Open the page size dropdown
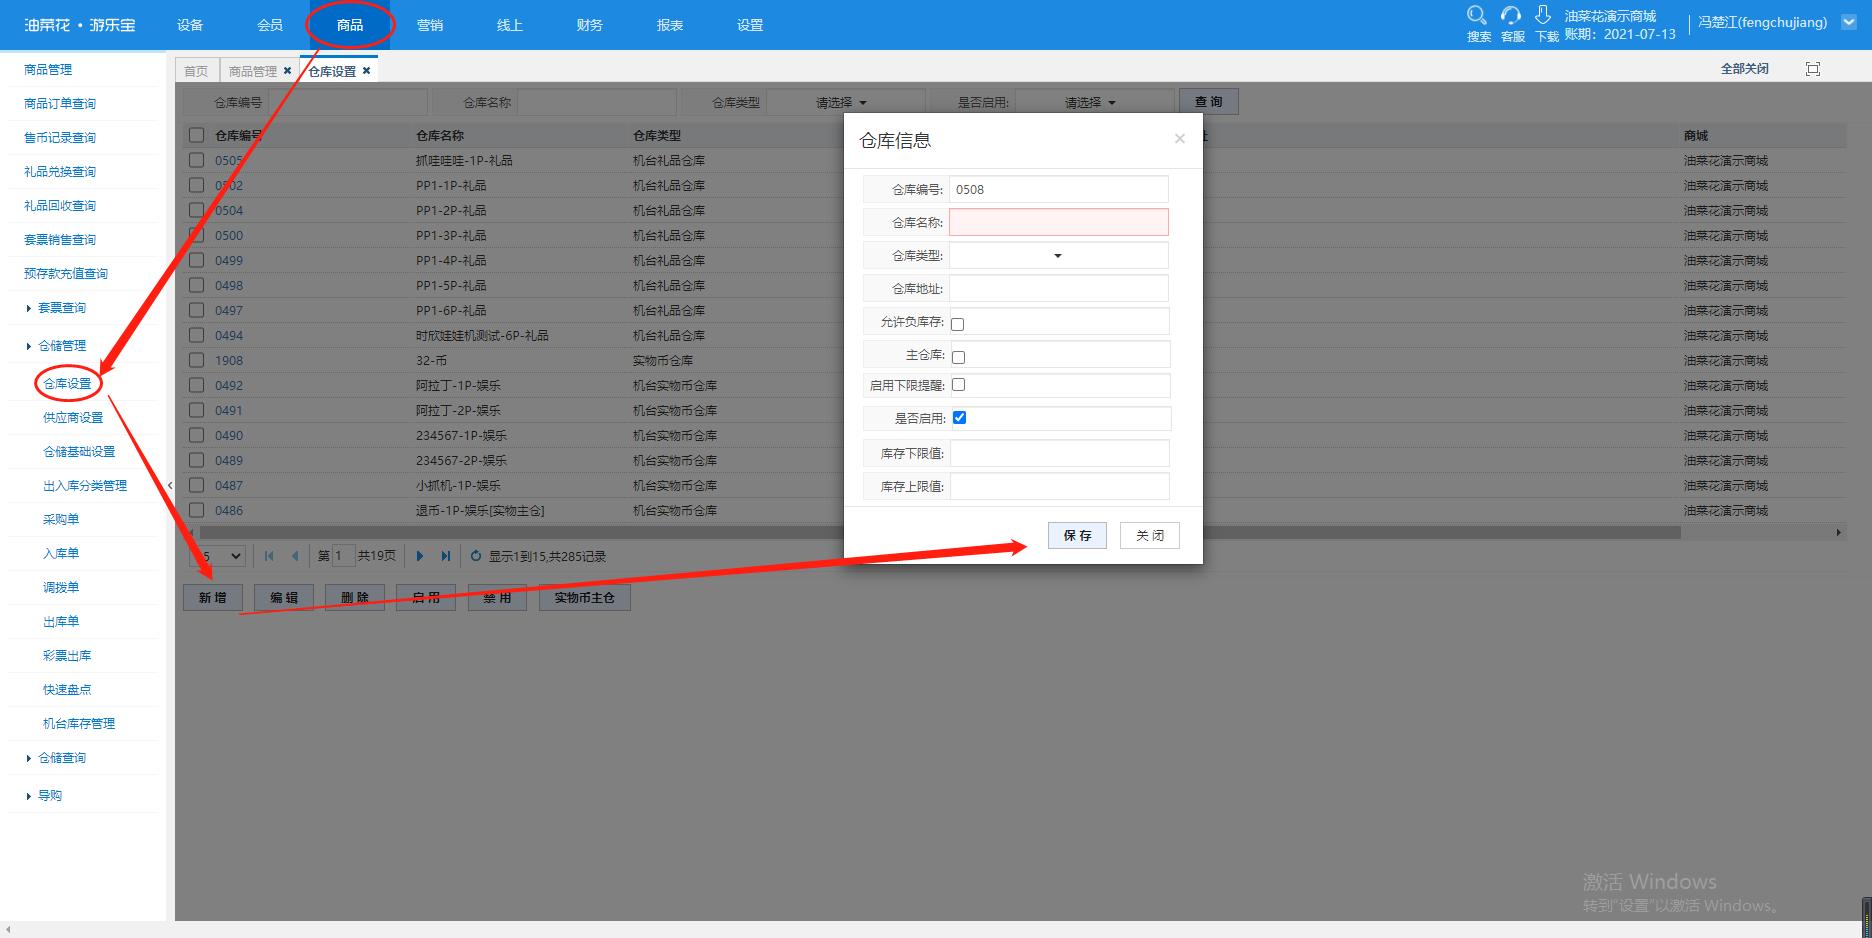The width and height of the screenshot is (1872, 938). [x=218, y=556]
